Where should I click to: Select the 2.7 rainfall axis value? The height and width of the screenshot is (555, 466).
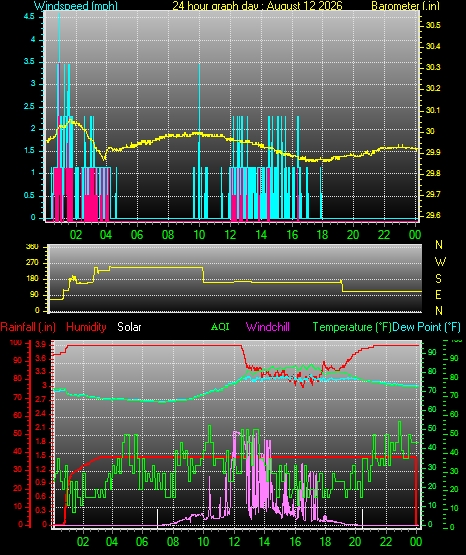[41, 399]
